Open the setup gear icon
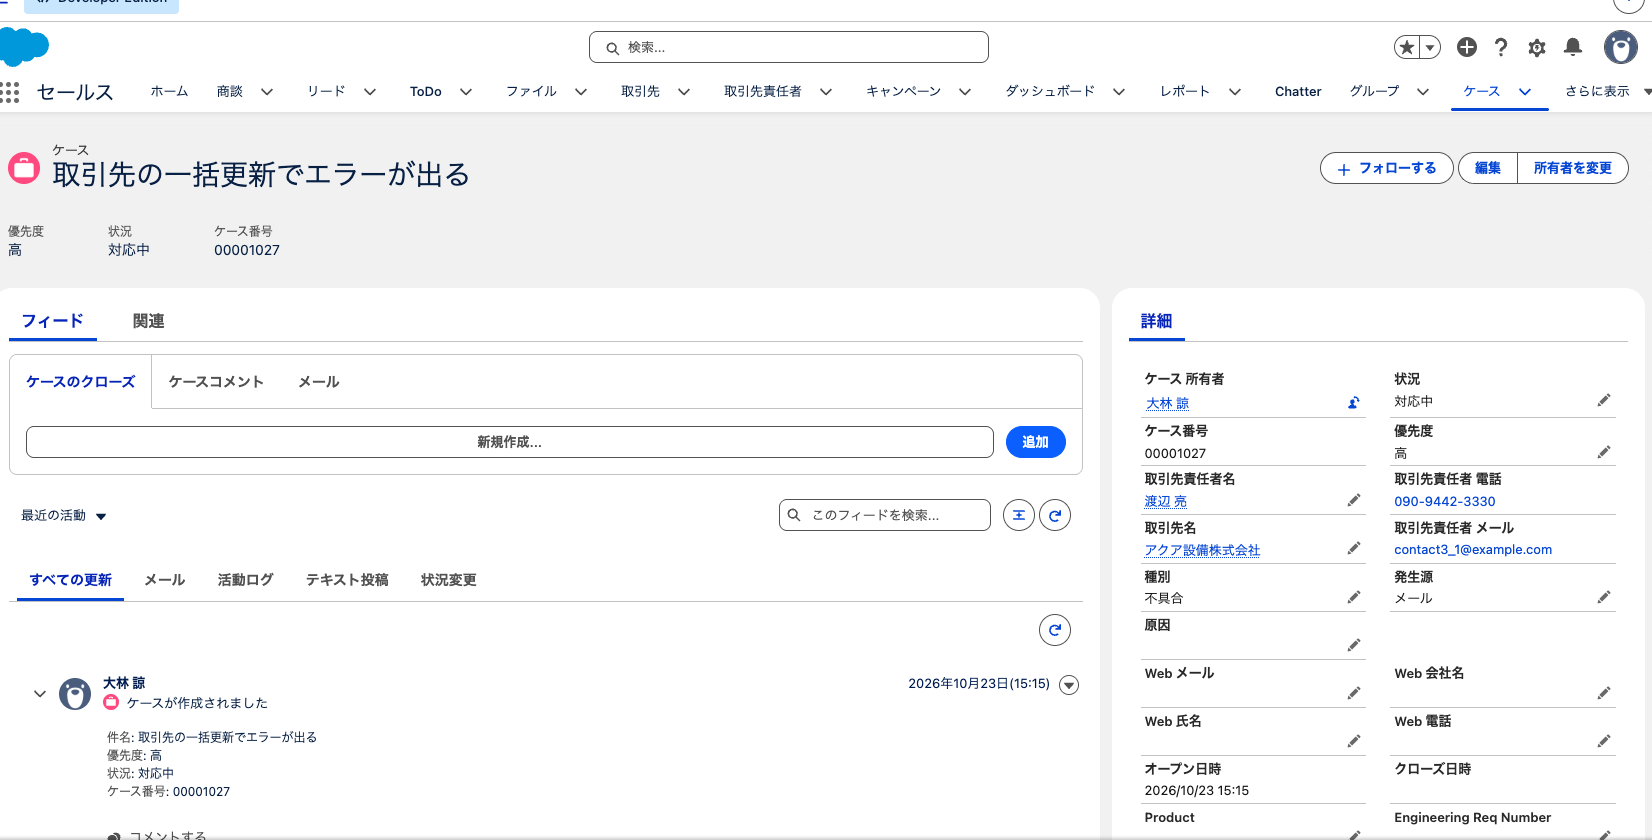The width and height of the screenshot is (1652, 840). pyautogui.click(x=1537, y=47)
